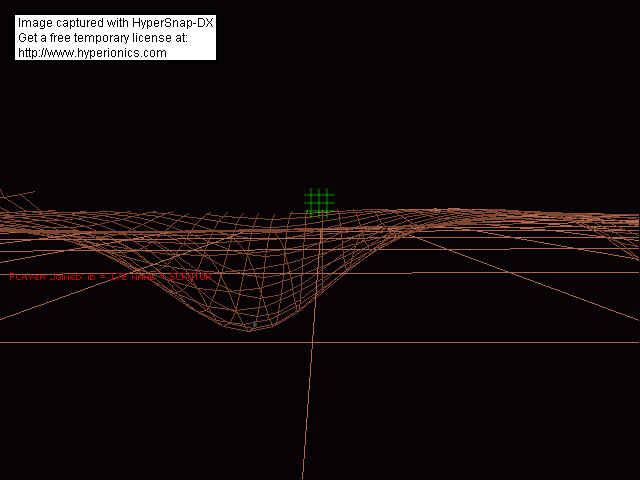This screenshot has height=480, width=640.
Task: Click the red marker on left horizon
Action: click(x=58, y=236)
